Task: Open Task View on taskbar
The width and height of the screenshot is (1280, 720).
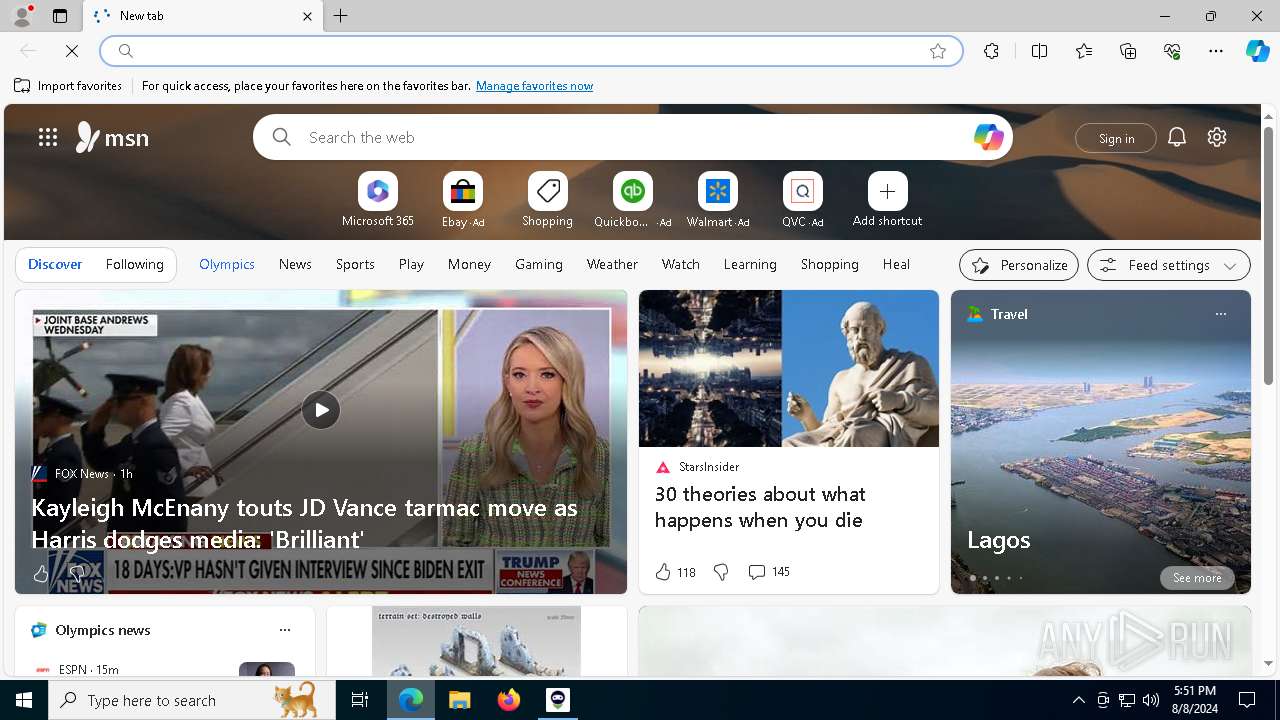Action: (360, 700)
